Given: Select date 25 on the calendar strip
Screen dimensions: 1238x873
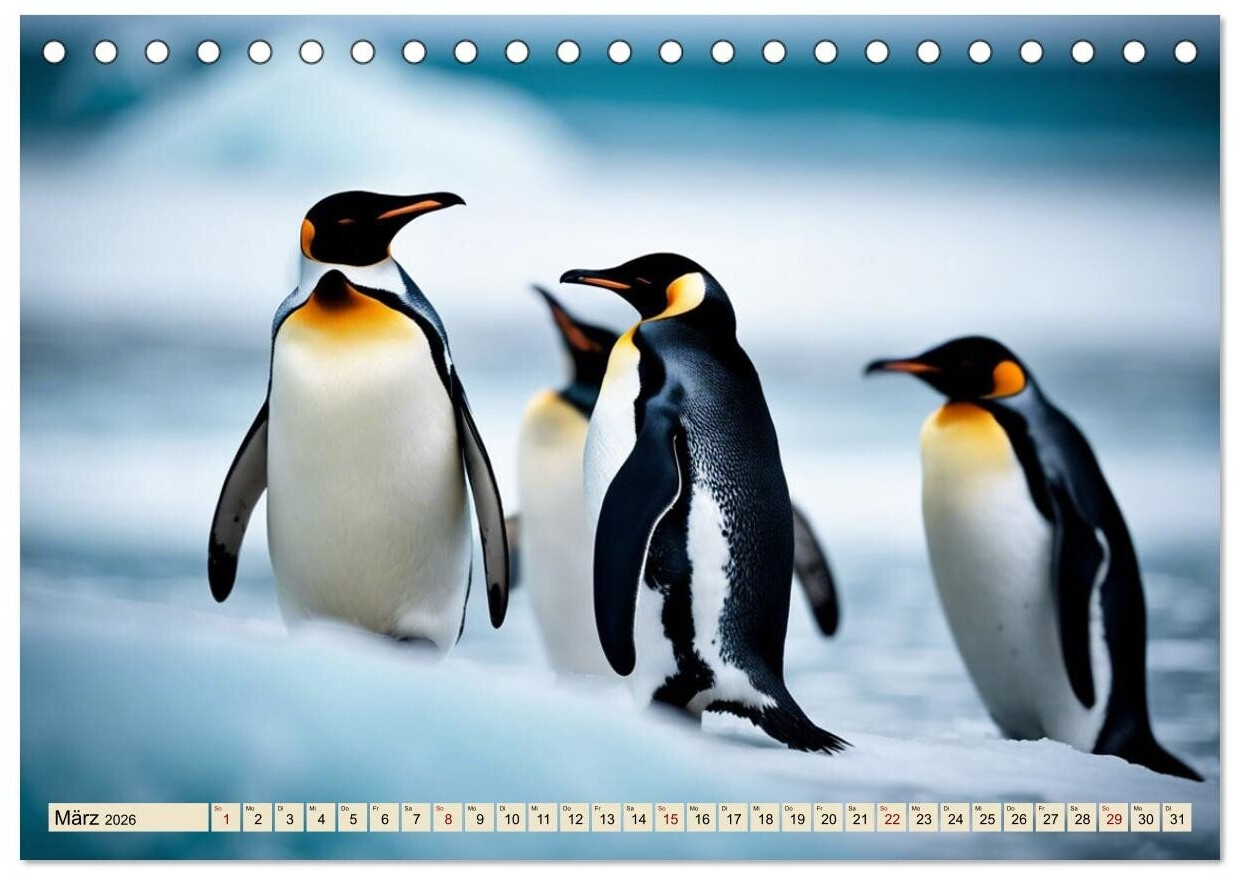Looking at the screenshot, I should [x=986, y=818].
